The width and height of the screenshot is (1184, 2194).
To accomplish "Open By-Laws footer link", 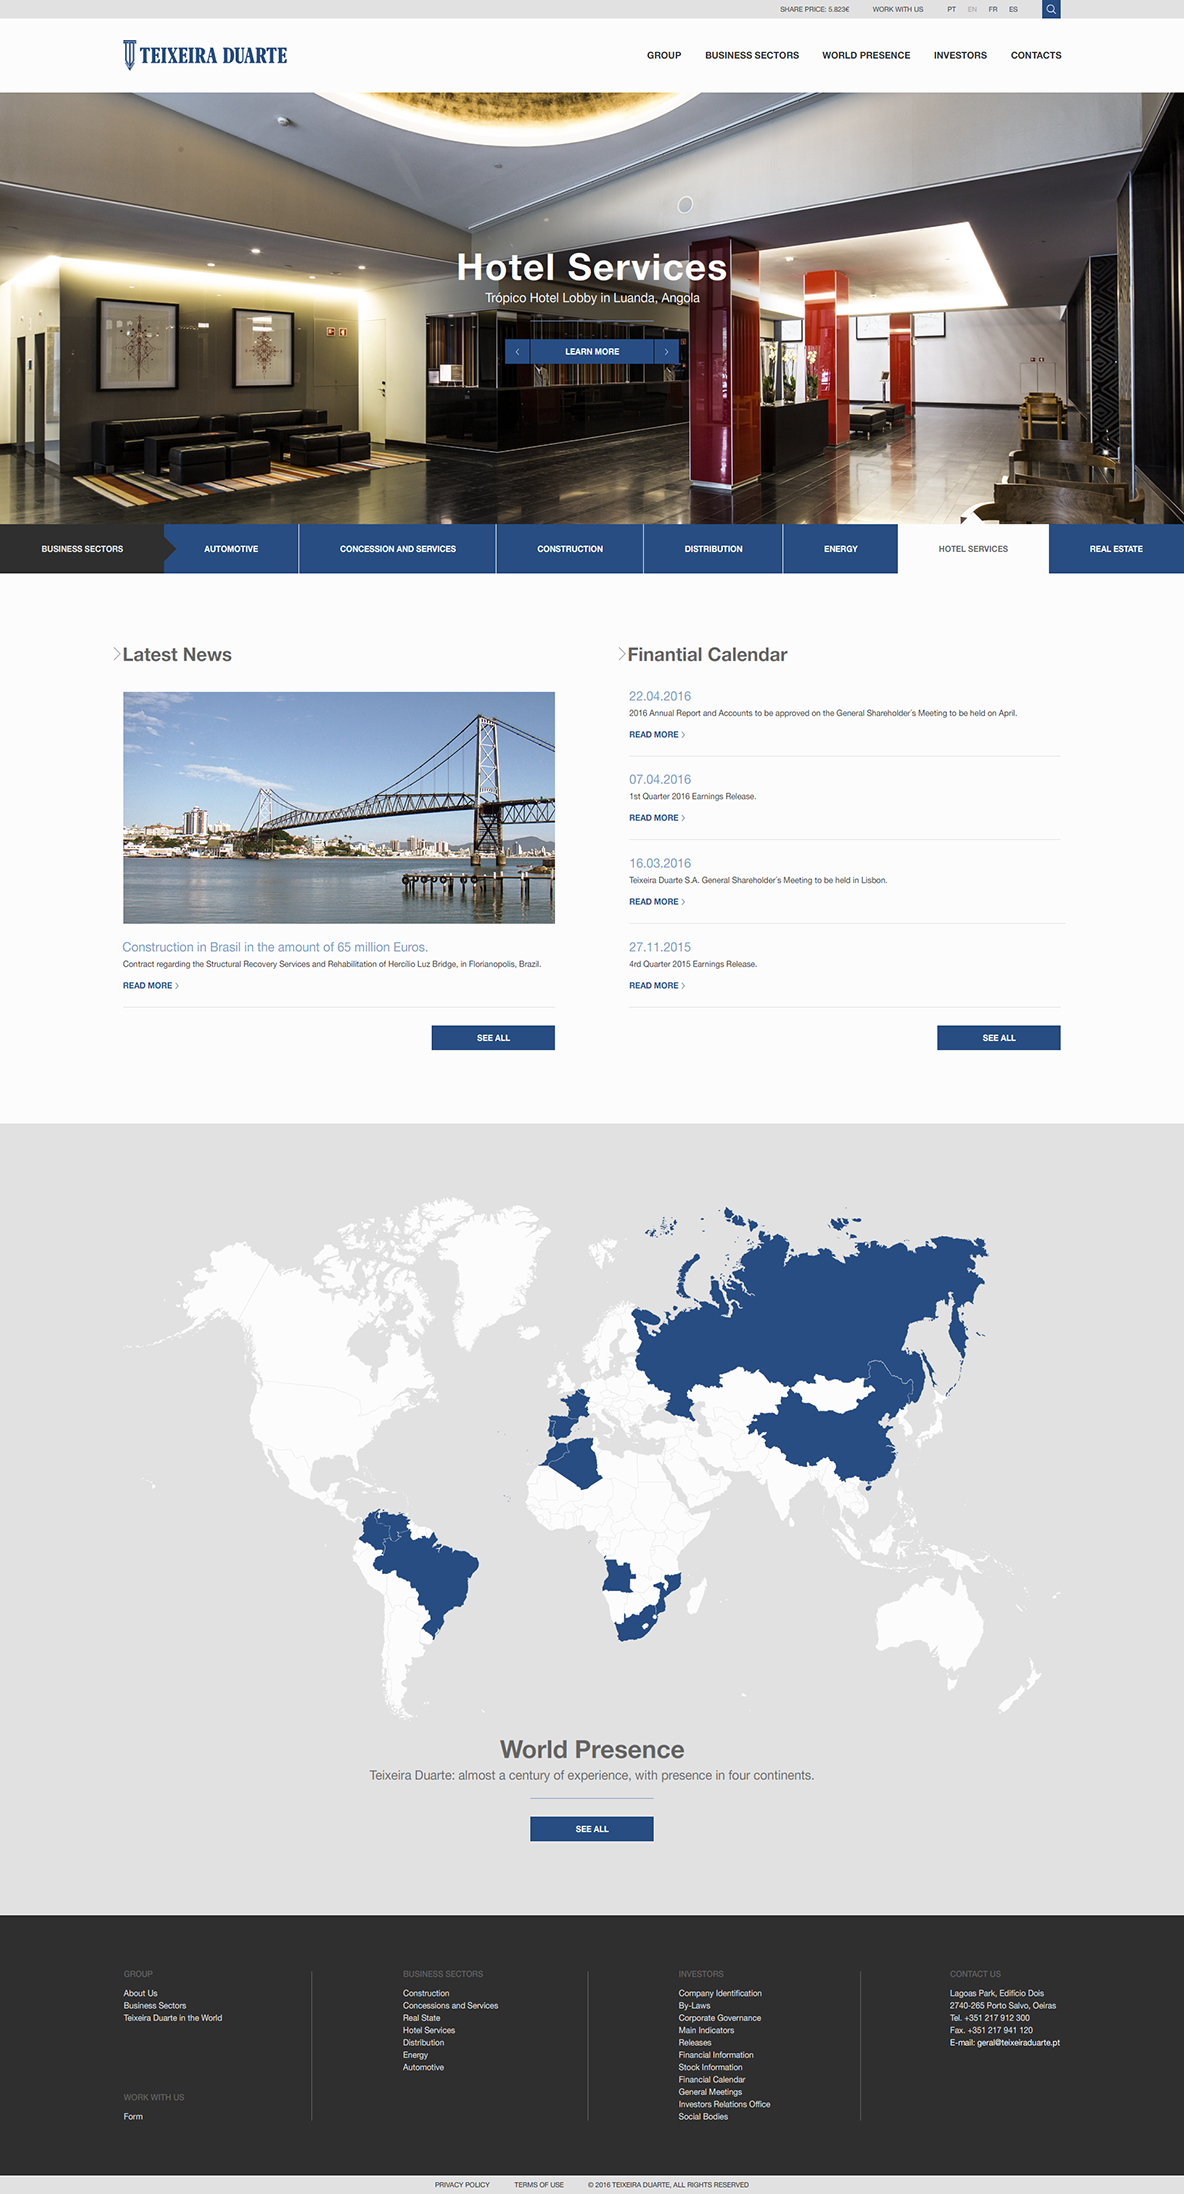I will coord(694,2005).
